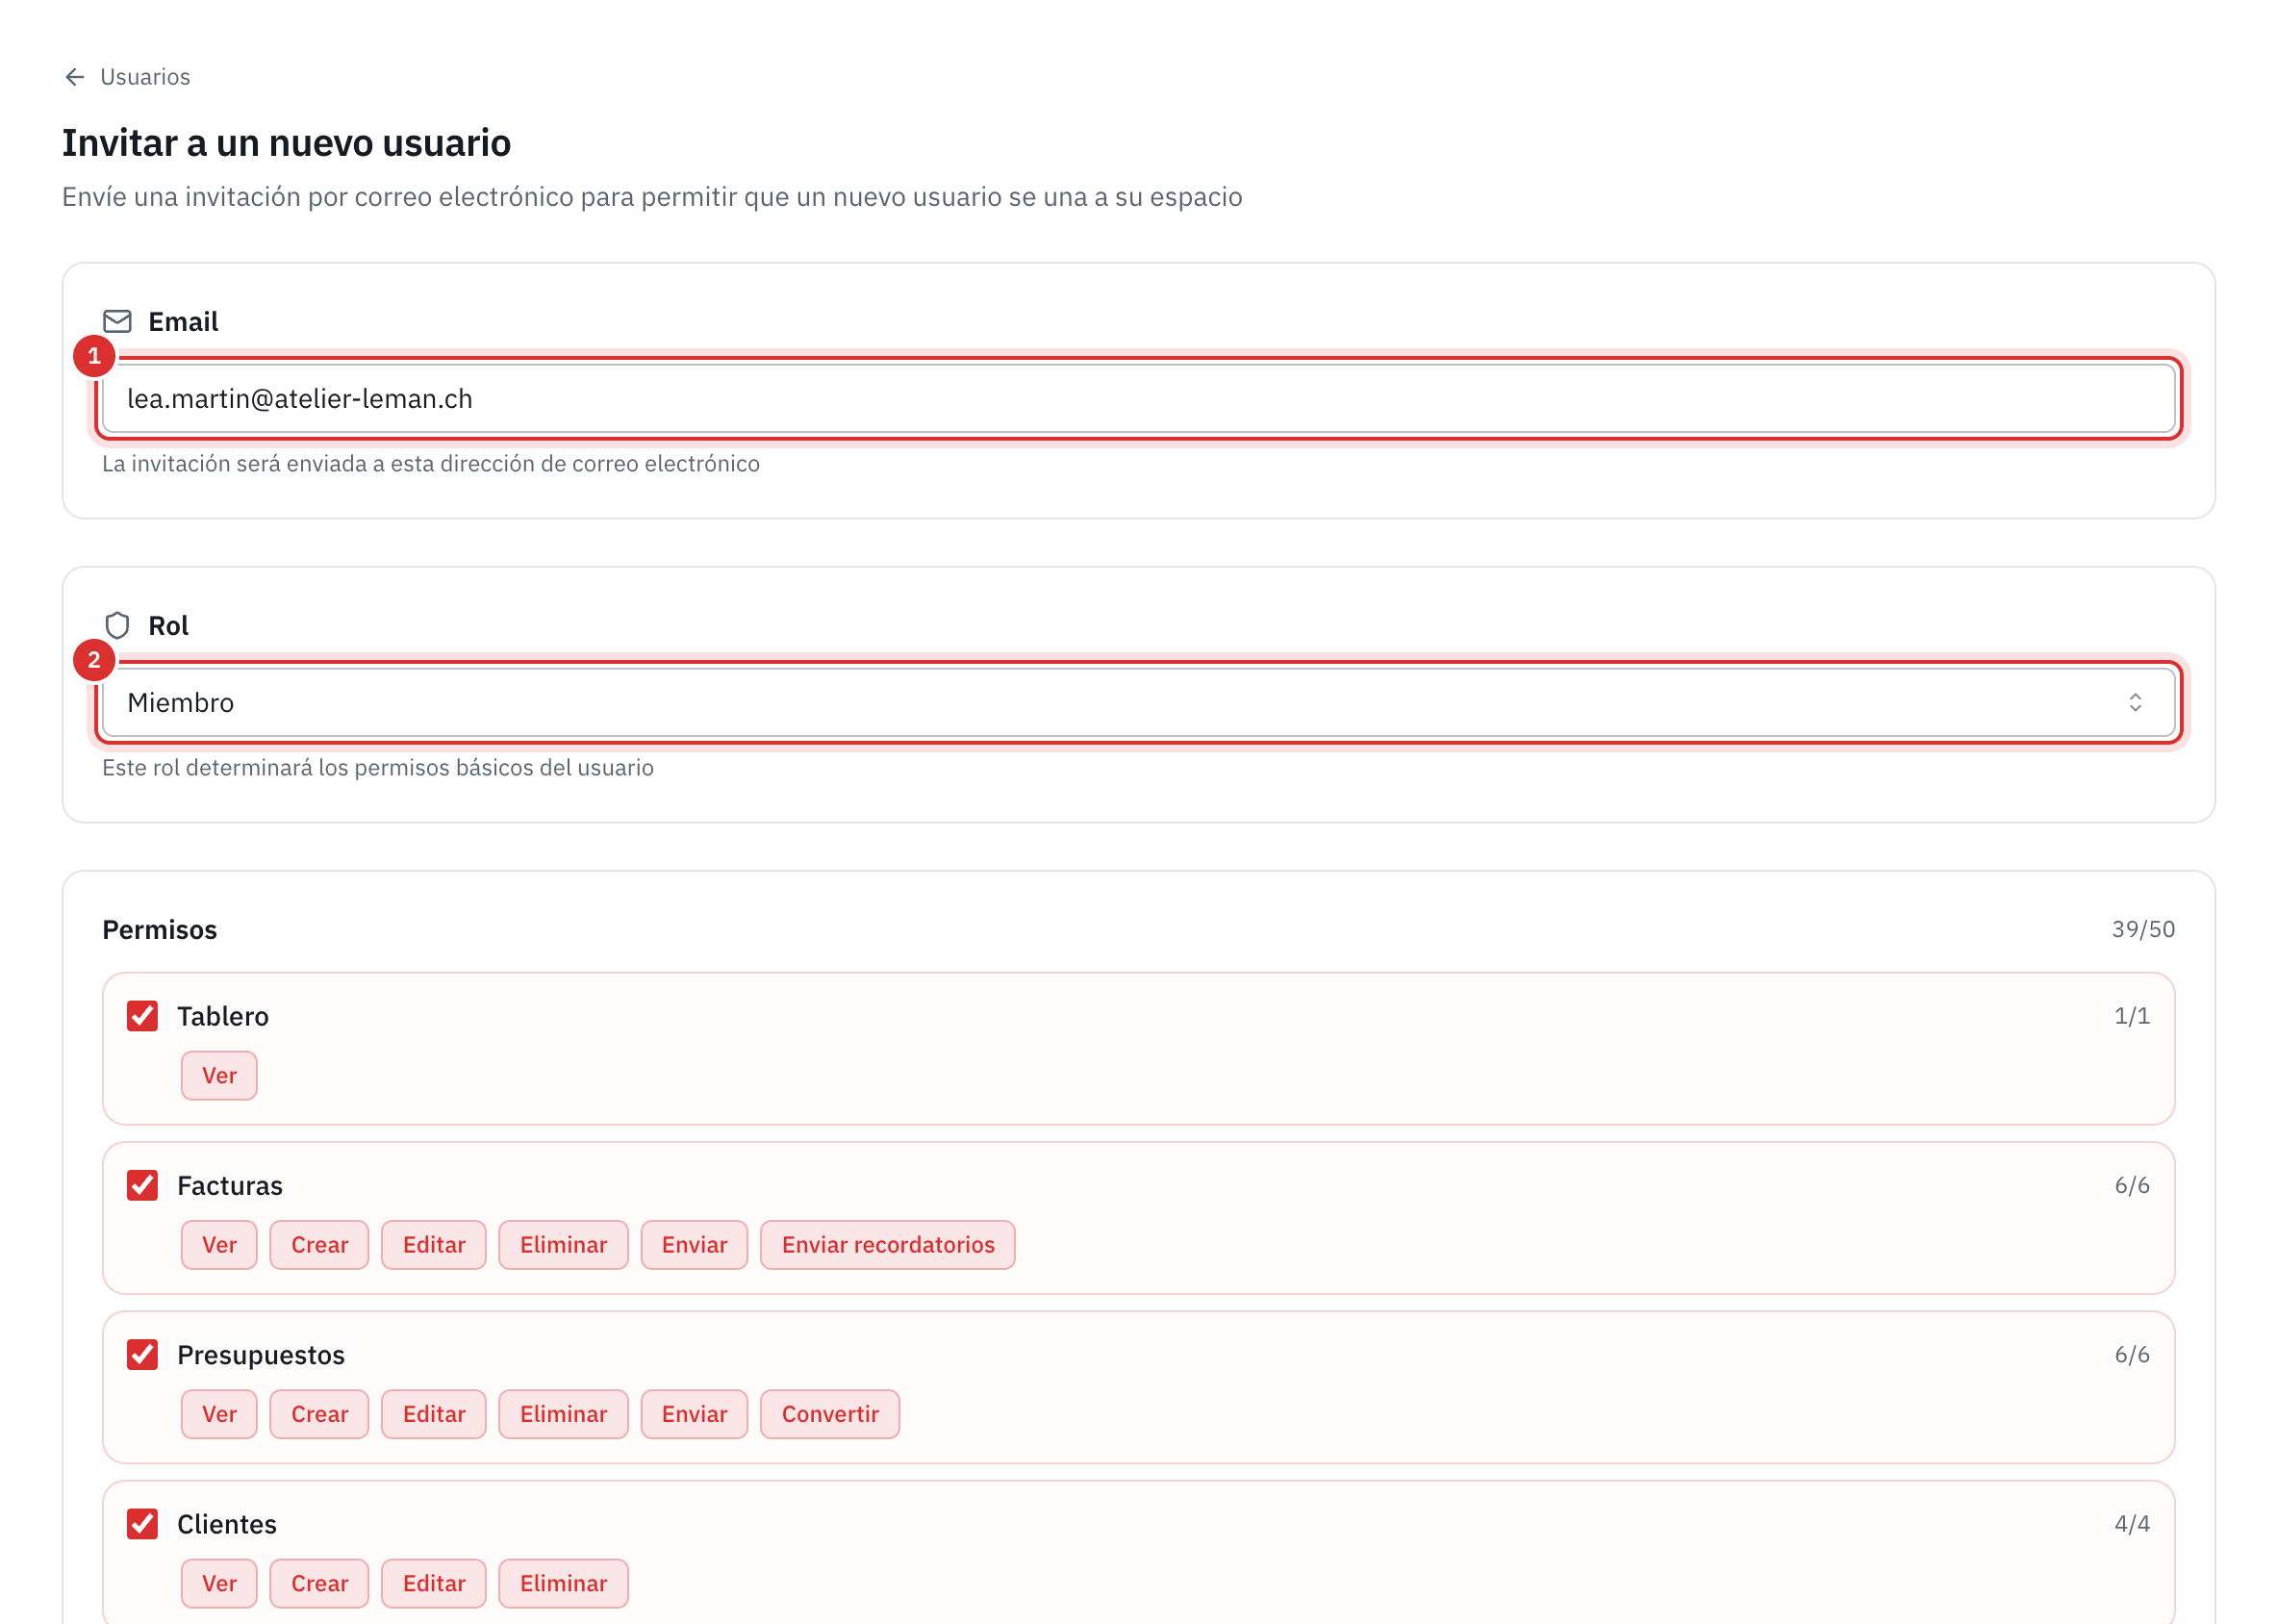Screen dimensions: 2278x1624
Task: Focus the email address input field
Action: click(x=1138, y=398)
